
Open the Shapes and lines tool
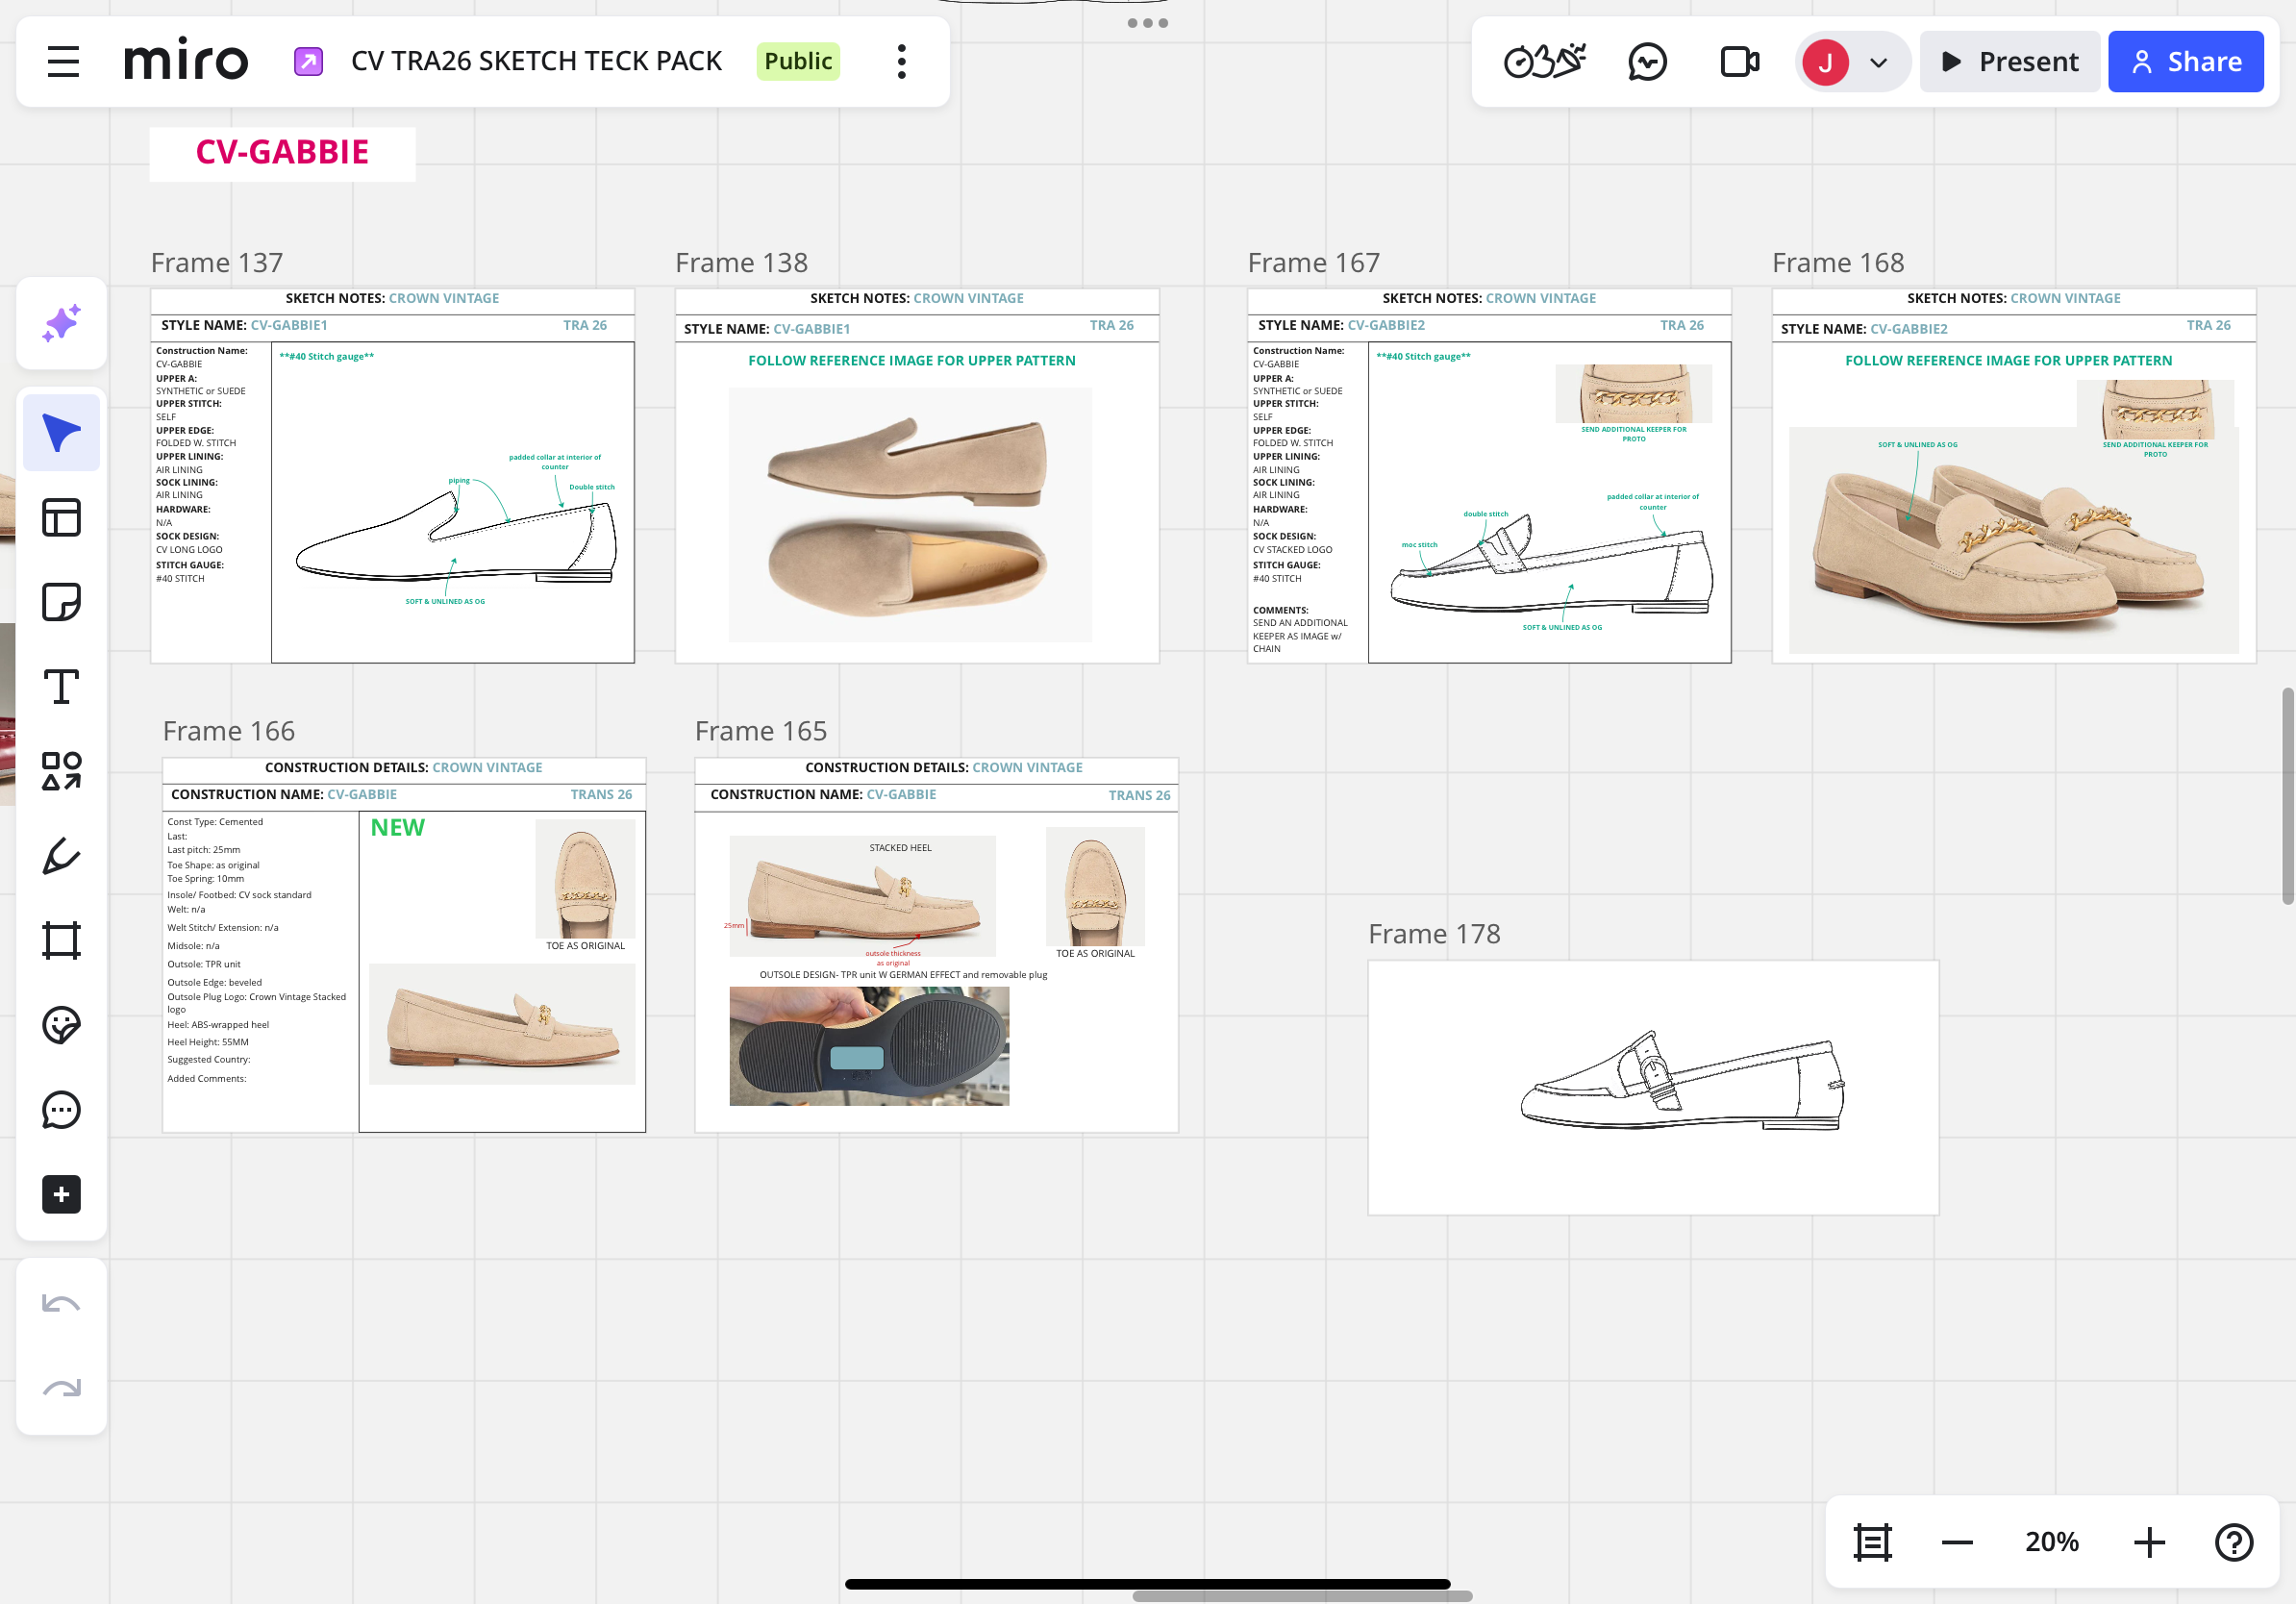pyautogui.click(x=61, y=771)
